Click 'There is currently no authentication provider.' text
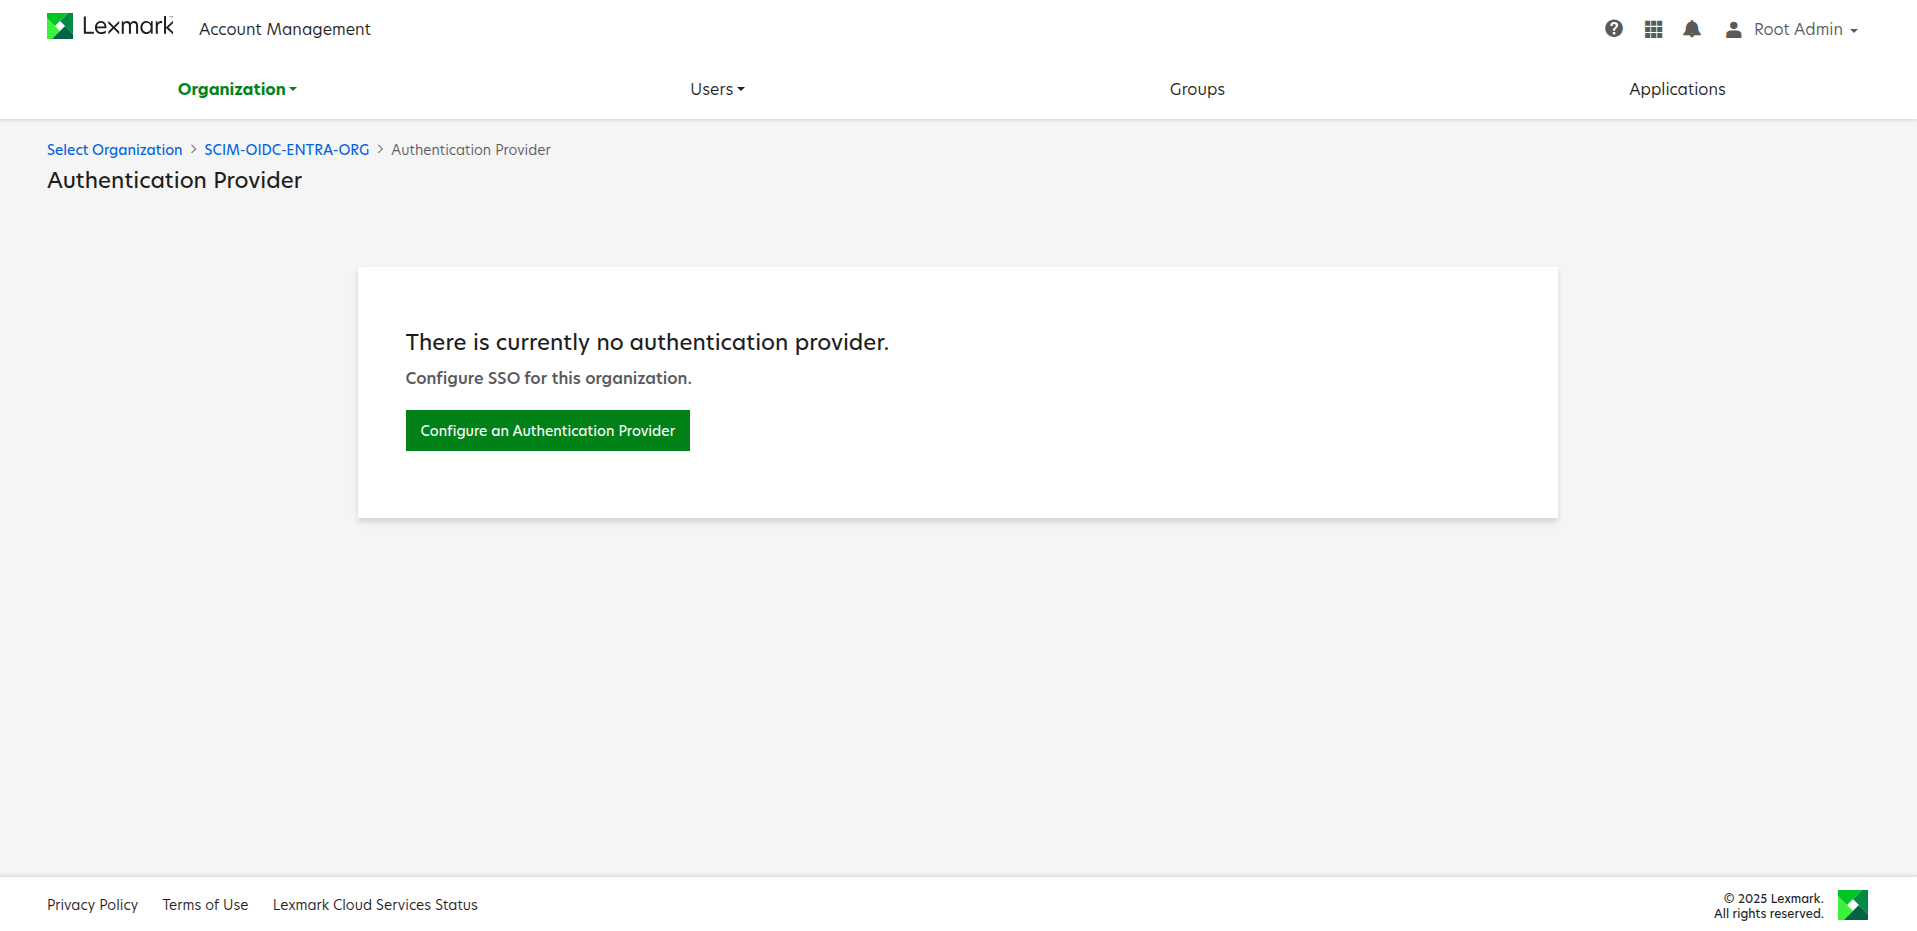This screenshot has width=1917, height=931. point(647,342)
